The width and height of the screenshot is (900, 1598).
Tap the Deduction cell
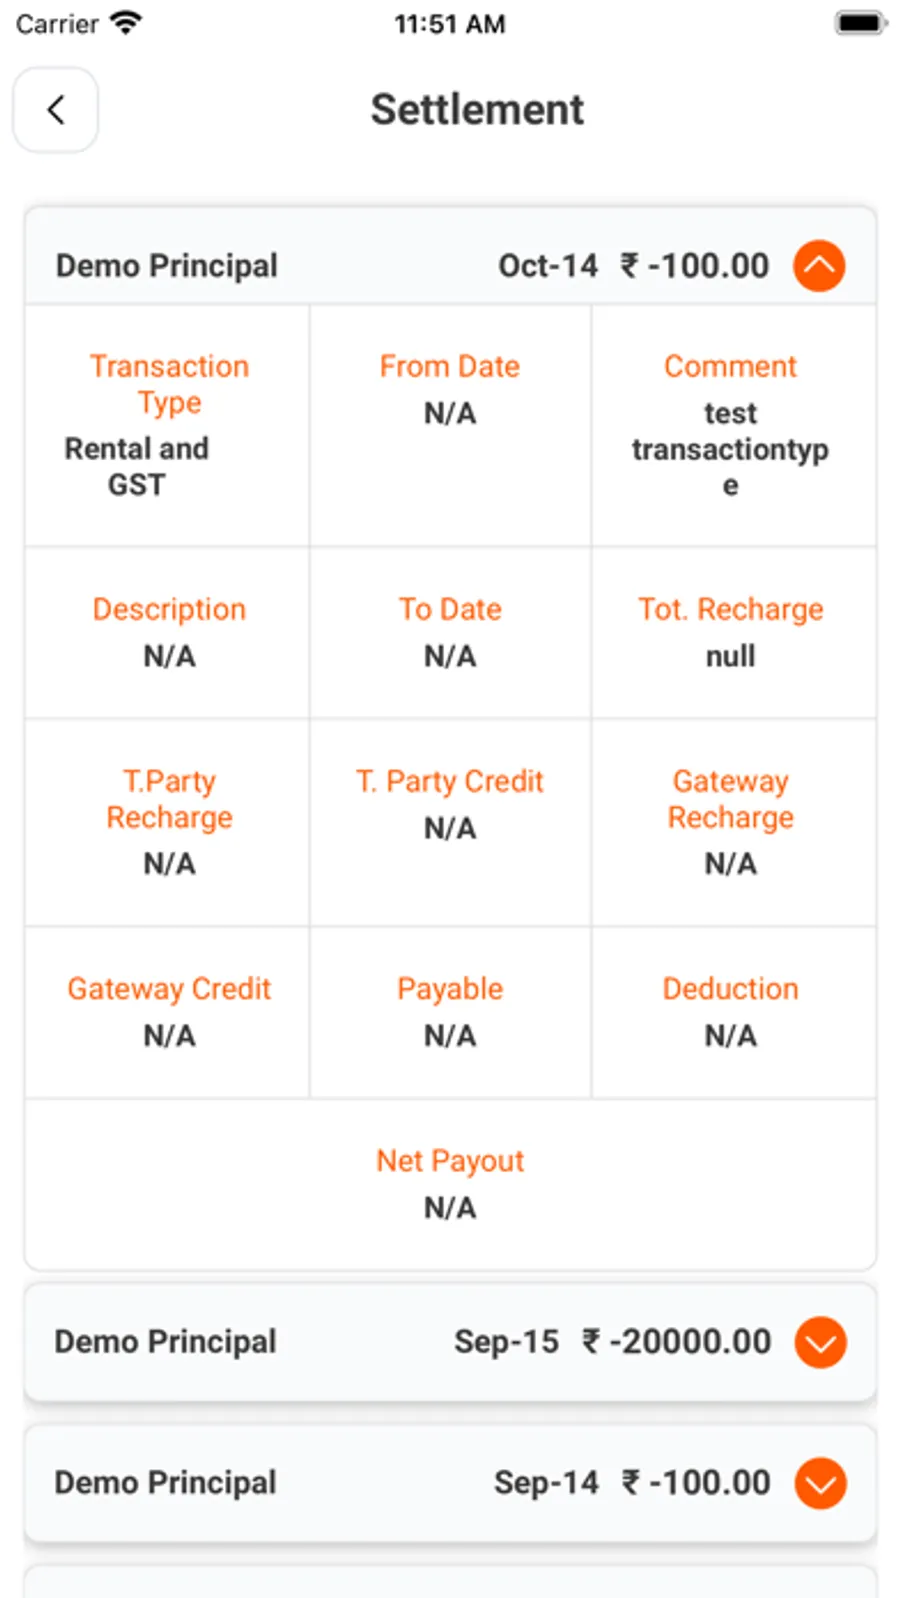[x=730, y=1012]
